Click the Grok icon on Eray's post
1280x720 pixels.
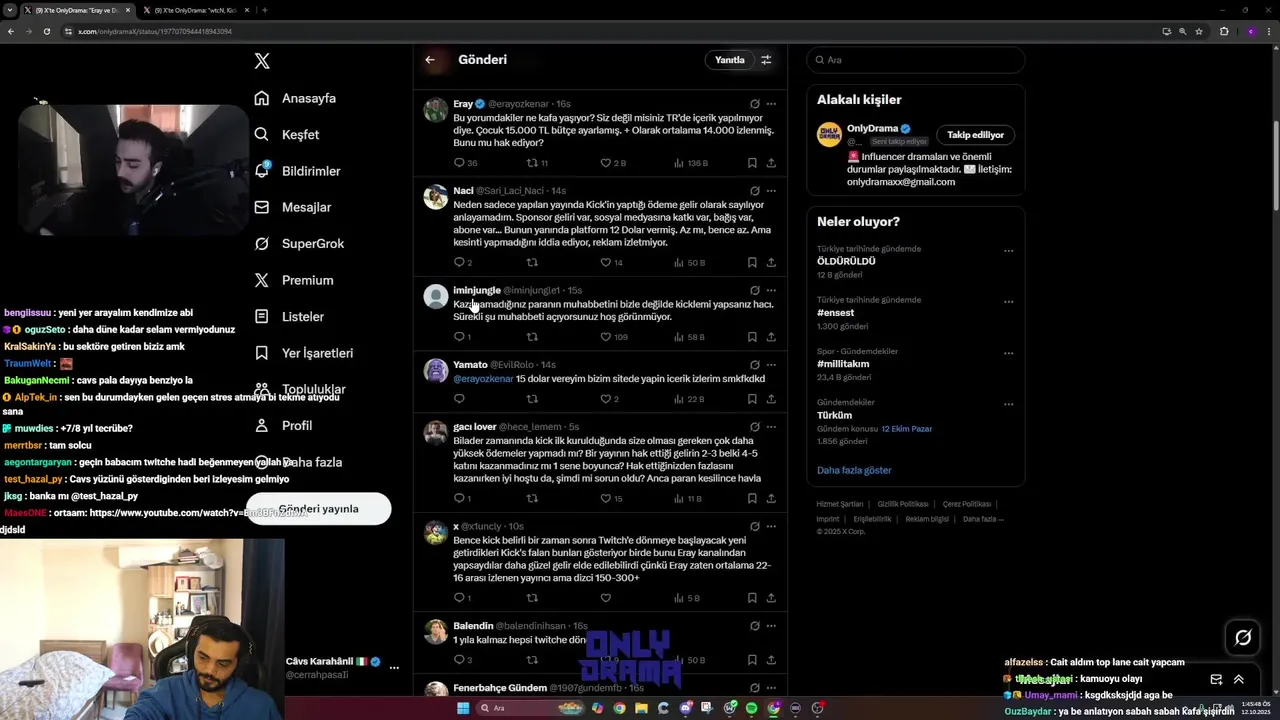tap(755, 104)
